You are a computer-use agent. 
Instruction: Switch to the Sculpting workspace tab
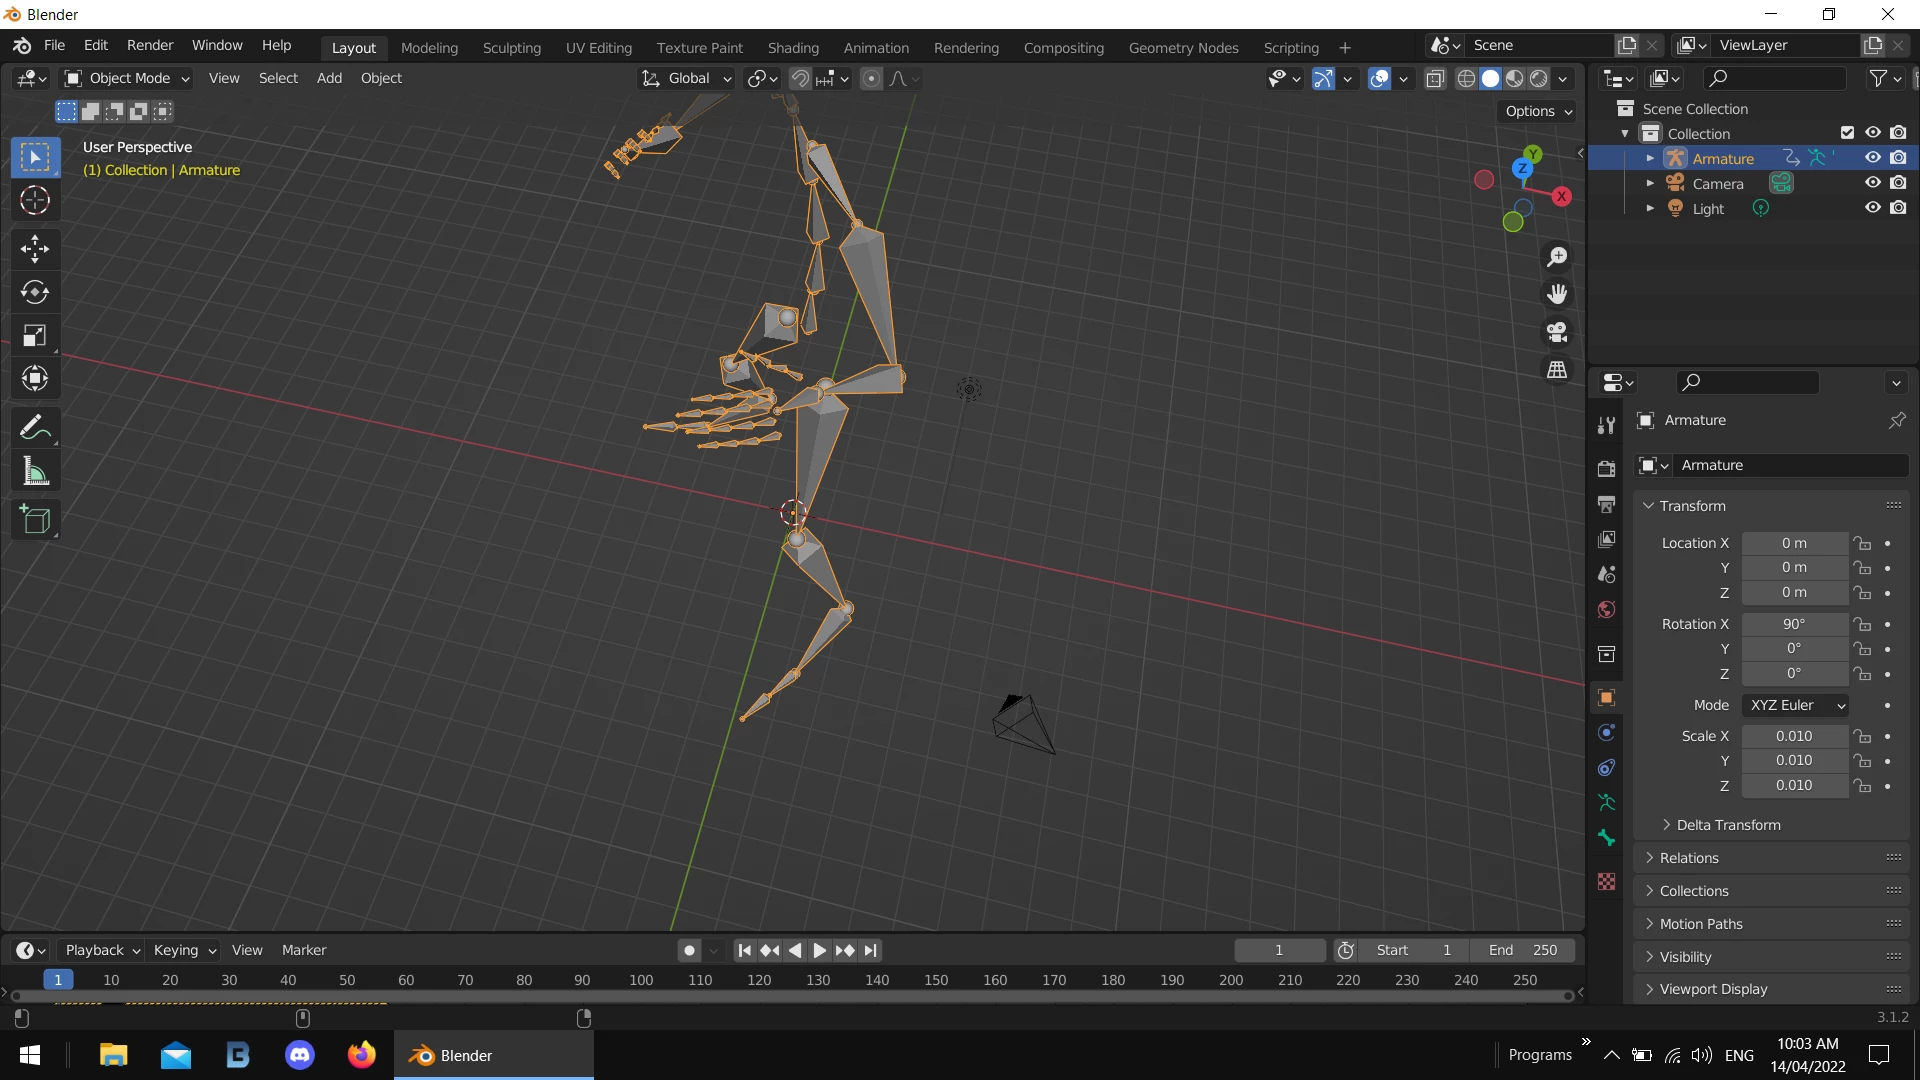[x=511, y=47]
